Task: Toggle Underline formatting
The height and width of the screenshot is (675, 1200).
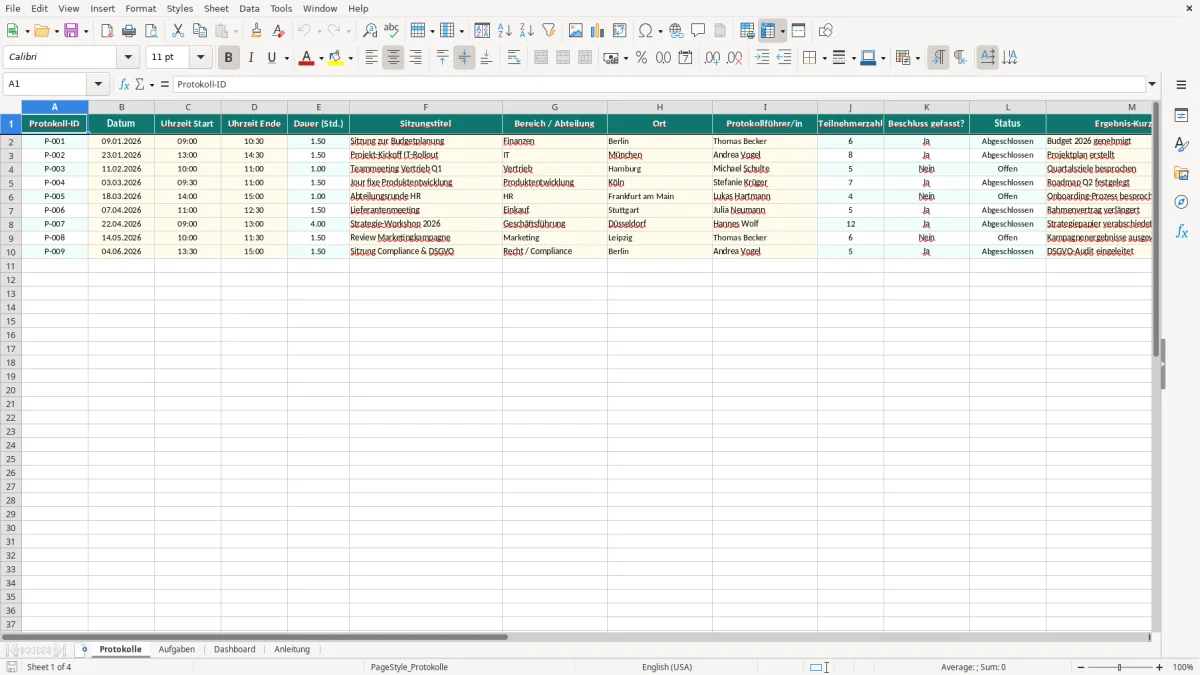Action: (x=271, y=58)
